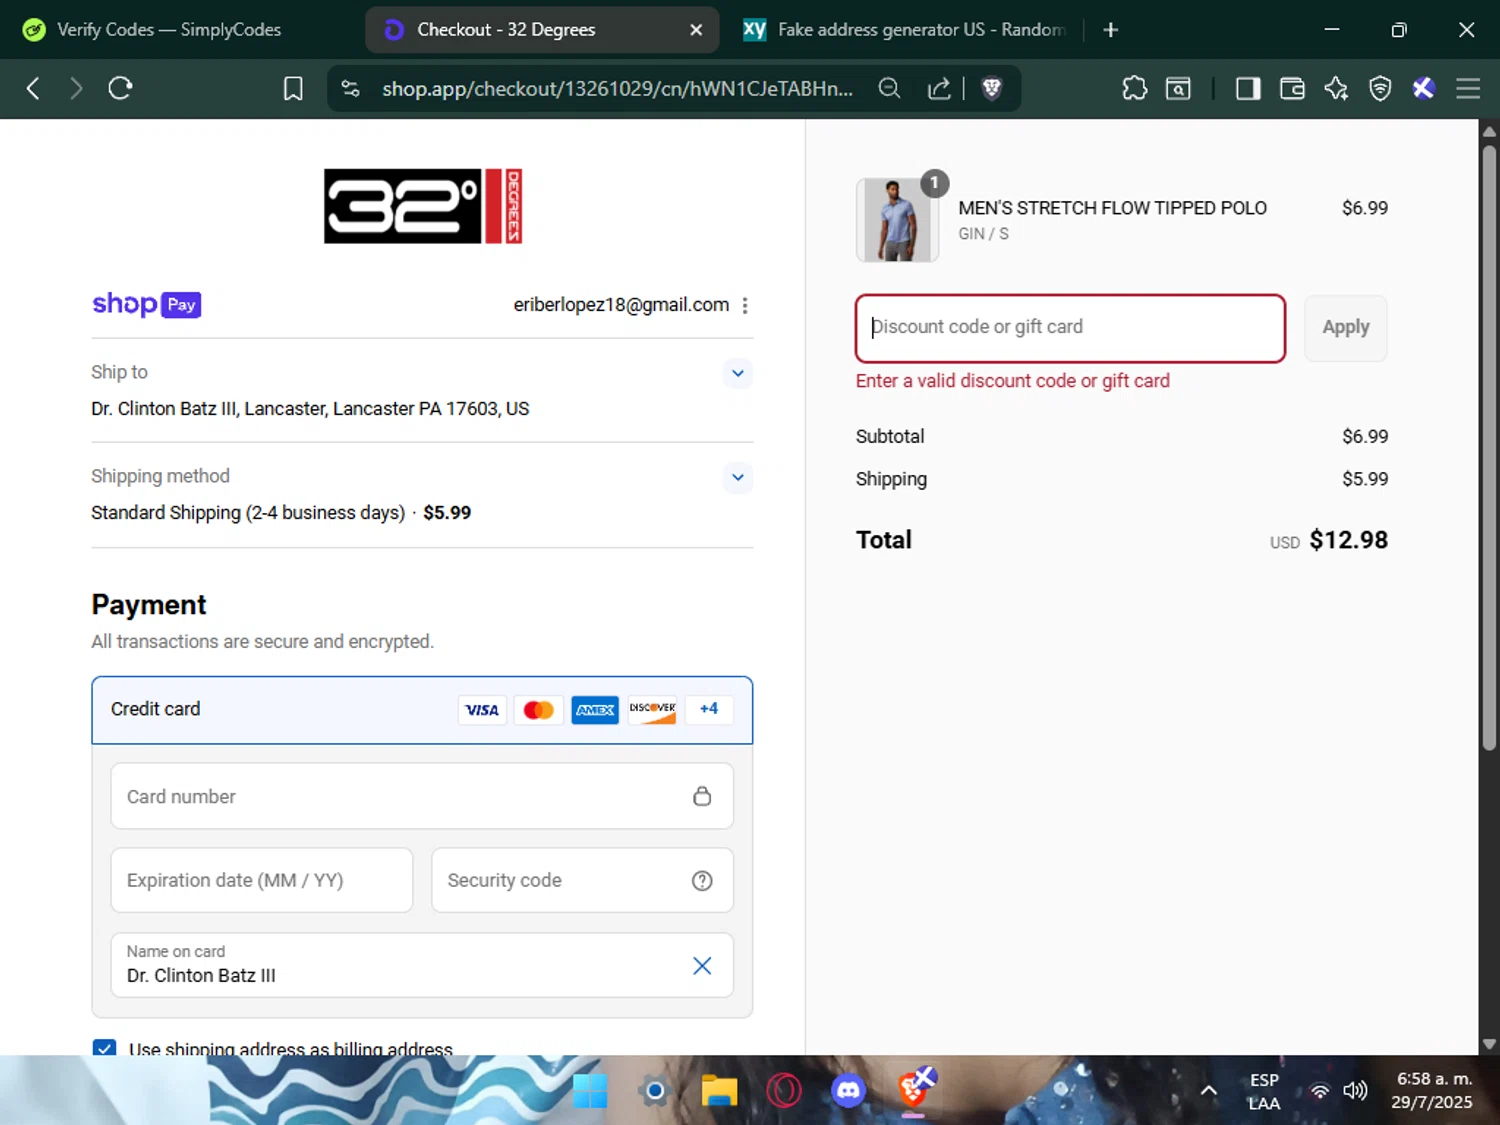This screenshot has width=1500, height=1125.
Task: Click the blue X extension icon
Action: pos(1424,88)
